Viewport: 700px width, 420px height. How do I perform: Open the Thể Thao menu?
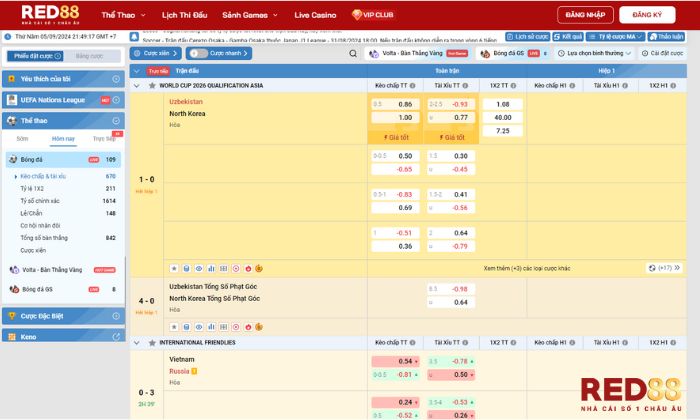tap(123, 15)
